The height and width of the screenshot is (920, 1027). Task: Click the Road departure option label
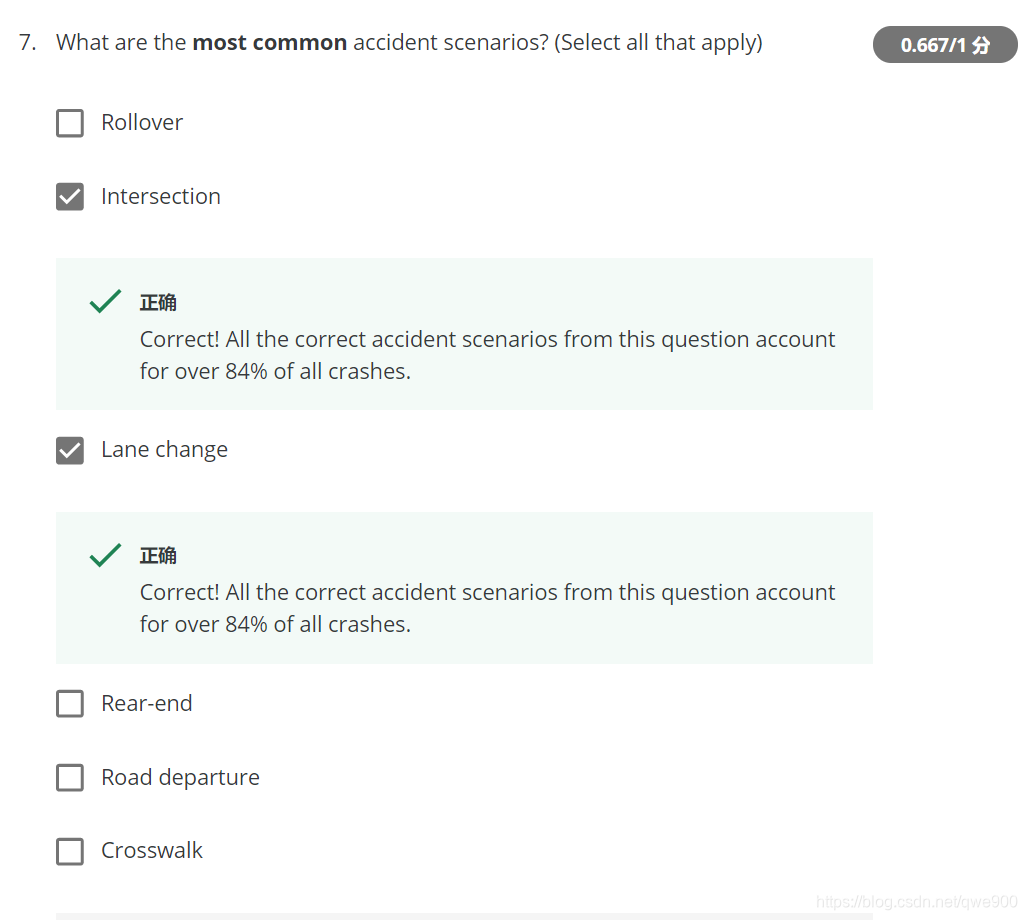(x=181, y=777)
